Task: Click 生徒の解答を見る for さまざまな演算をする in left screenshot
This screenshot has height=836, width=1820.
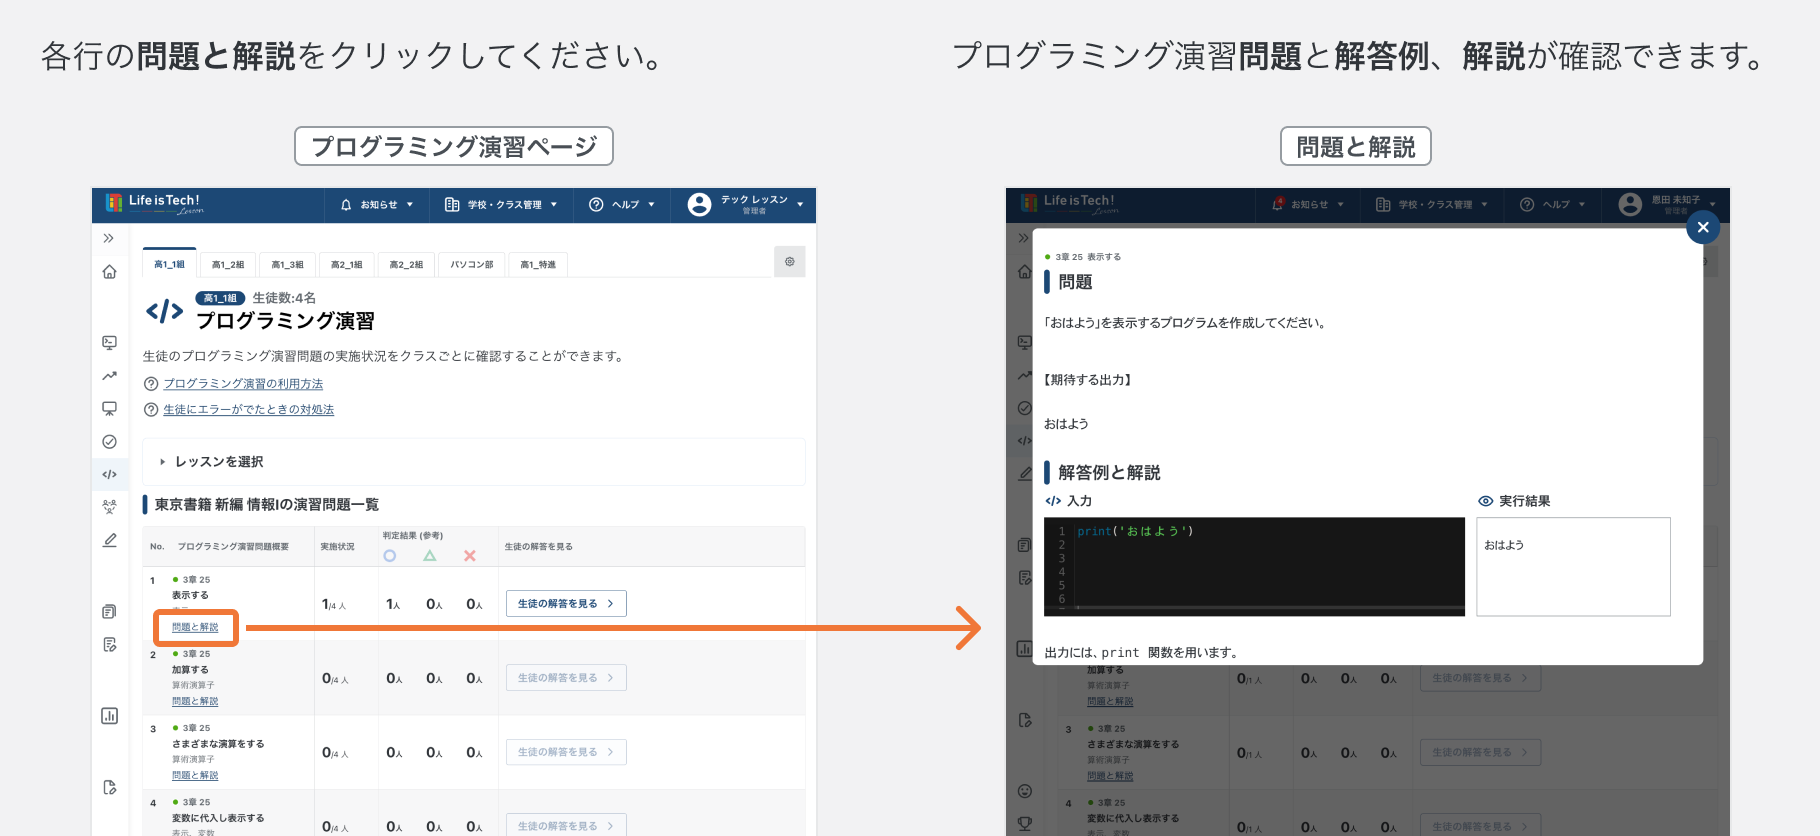Action: tap(566, 752)
